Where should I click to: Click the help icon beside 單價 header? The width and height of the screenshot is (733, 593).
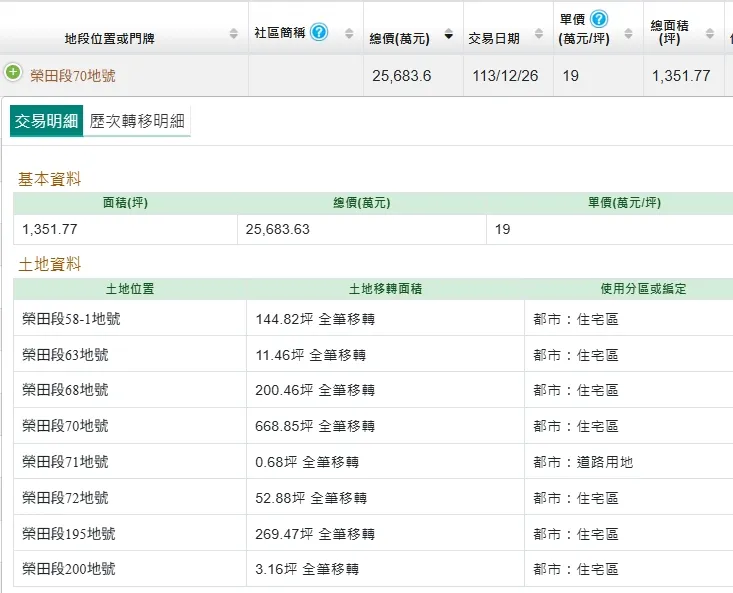pos(599,19)
